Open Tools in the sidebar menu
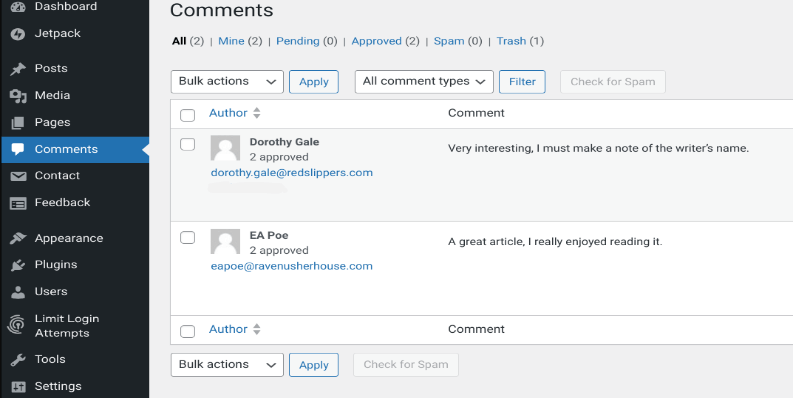The height and width of the screenshot is (398, 793). point(50,359)
